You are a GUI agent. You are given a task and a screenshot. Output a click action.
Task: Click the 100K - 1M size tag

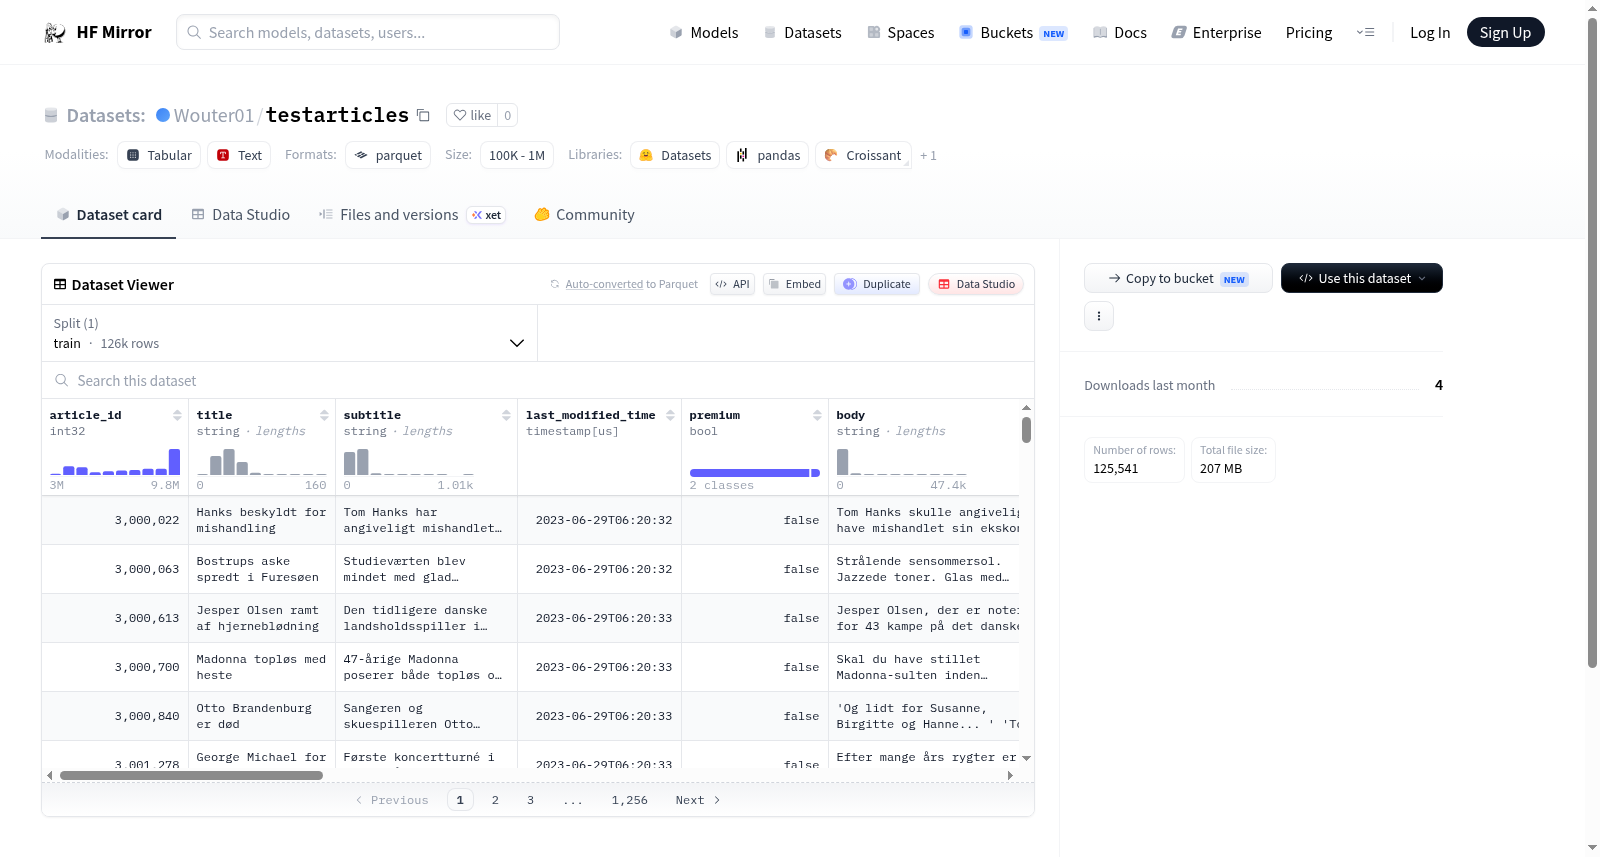click(x=517, y=155)
